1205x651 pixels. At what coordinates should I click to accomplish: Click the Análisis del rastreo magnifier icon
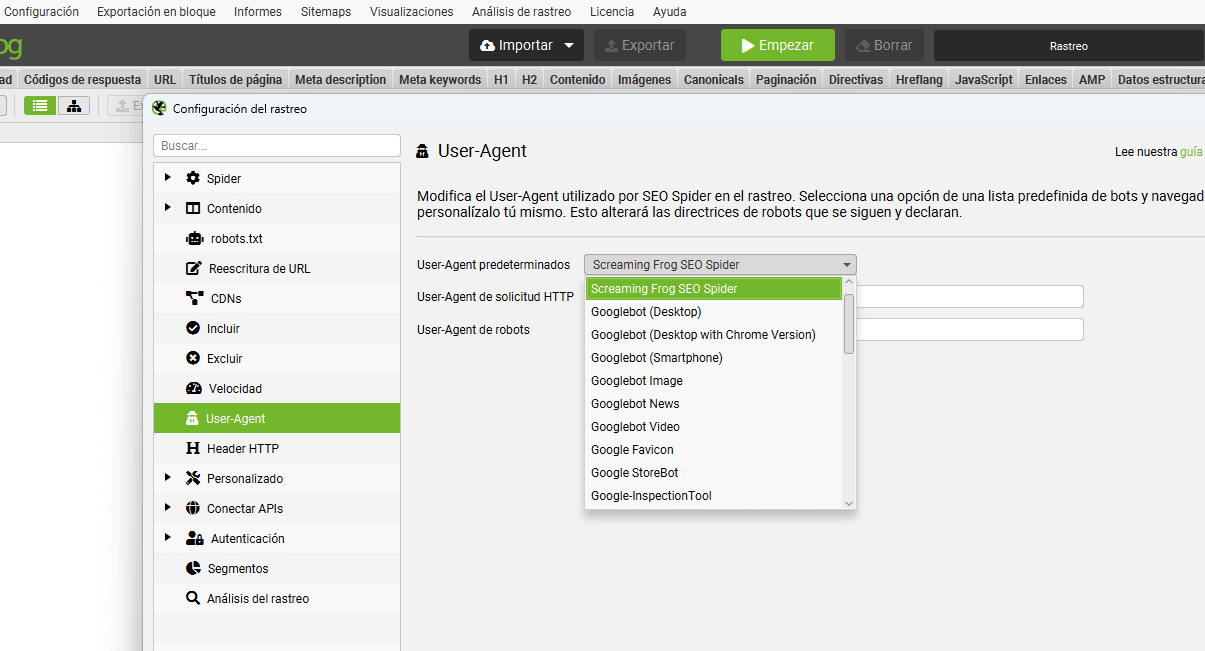(x=193, y=598)
